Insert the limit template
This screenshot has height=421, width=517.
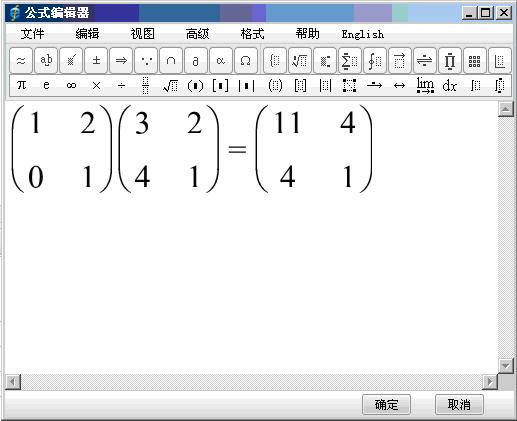click(x=425, y=86)
